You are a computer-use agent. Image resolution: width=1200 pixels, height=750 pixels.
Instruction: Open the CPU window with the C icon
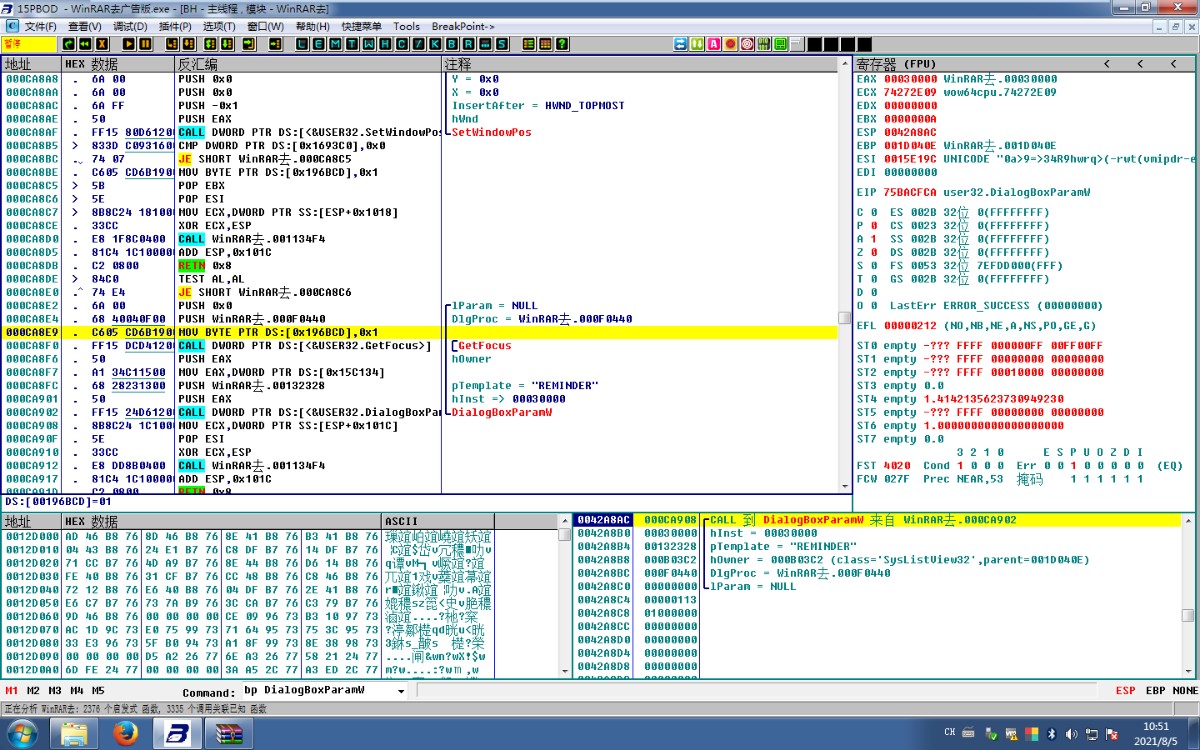point(402,44)
